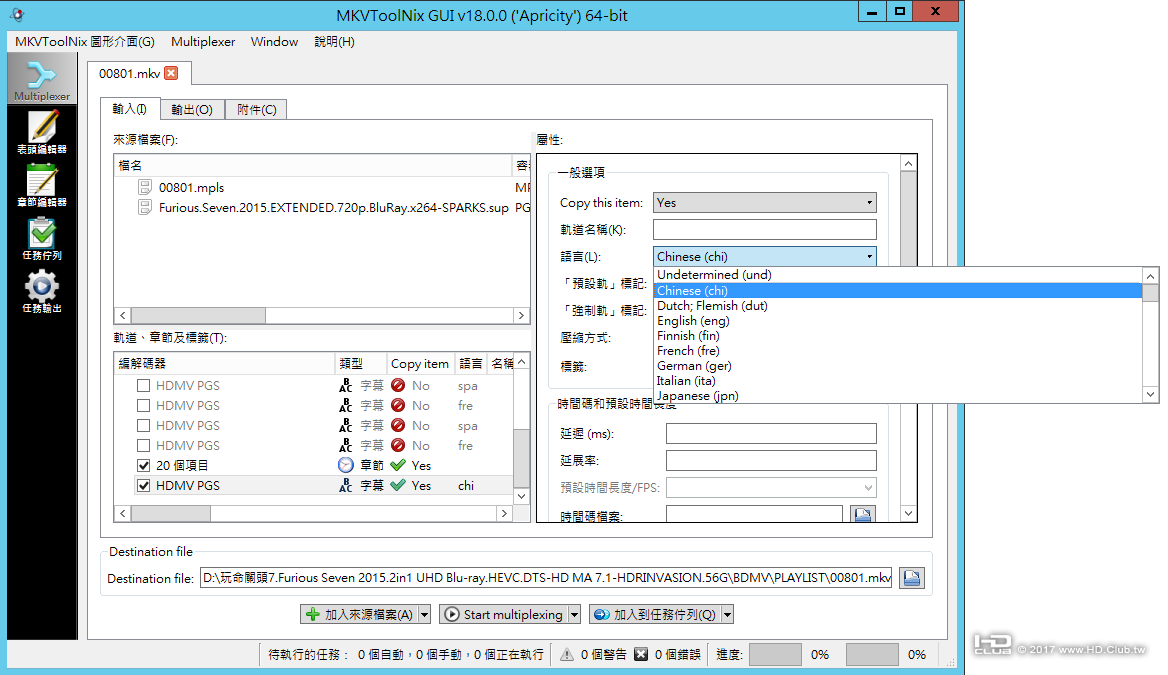
Task: Click the chapters clock icon in 20 個項目 row
Action: point(346,465)
